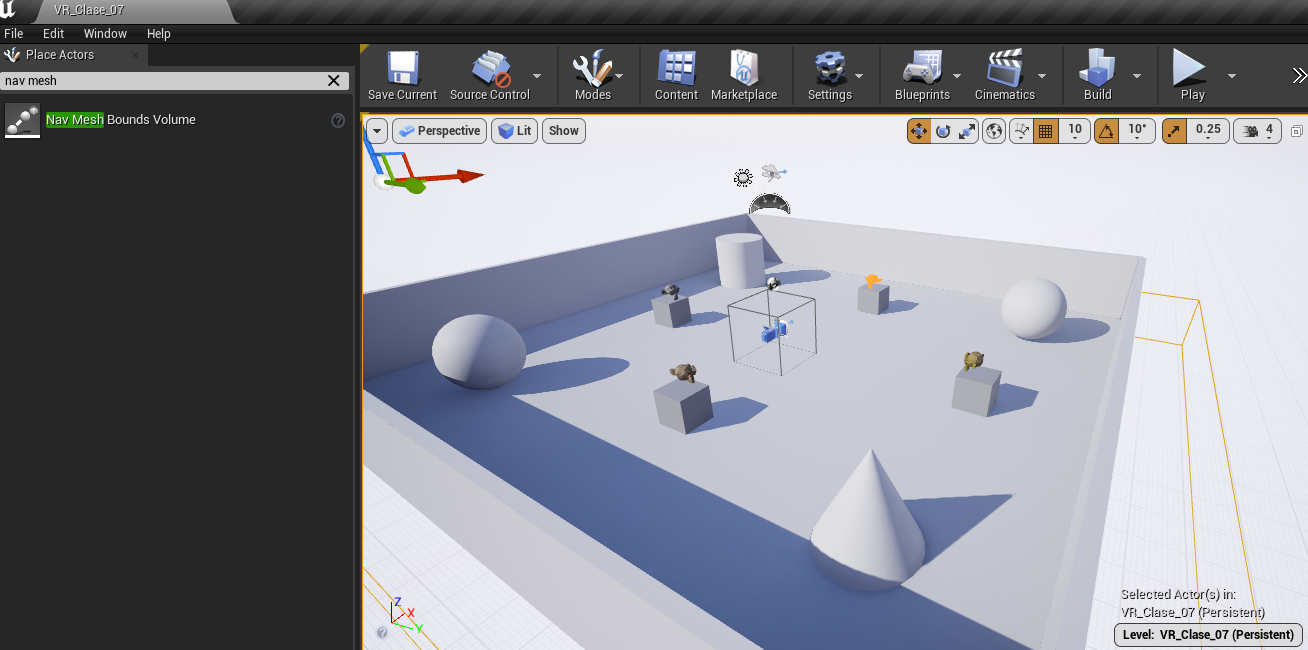Open the Window menu
This screenshot has width=1308, height=650.
(x=105, y=33)
